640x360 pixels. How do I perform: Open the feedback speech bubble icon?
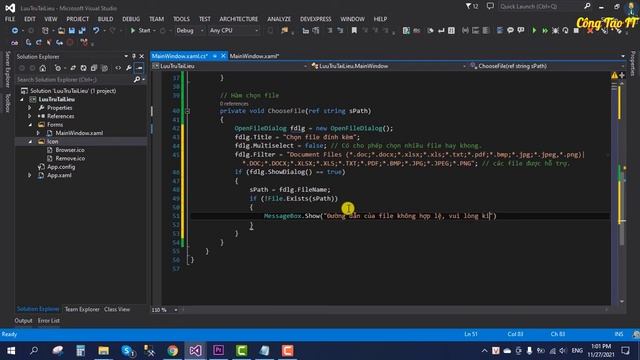tap(490, 6)
